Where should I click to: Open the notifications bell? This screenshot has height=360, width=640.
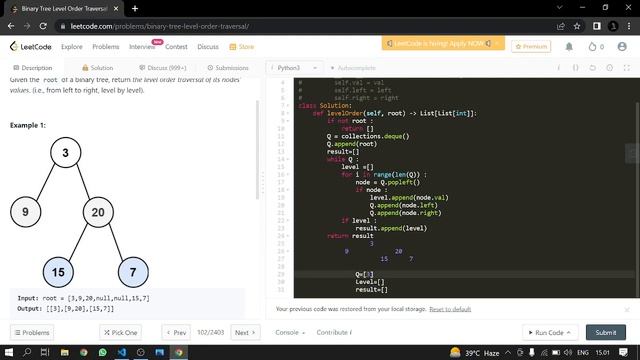(569, 47)
